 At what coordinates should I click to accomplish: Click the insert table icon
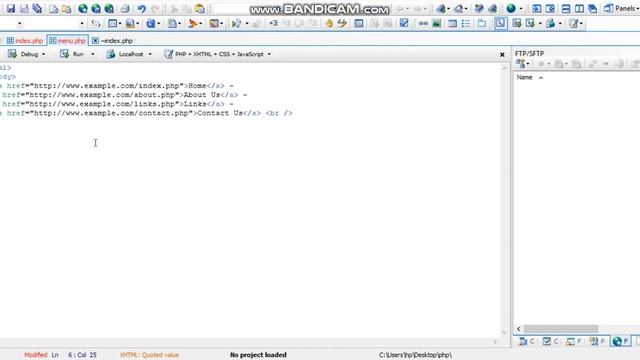452,24
